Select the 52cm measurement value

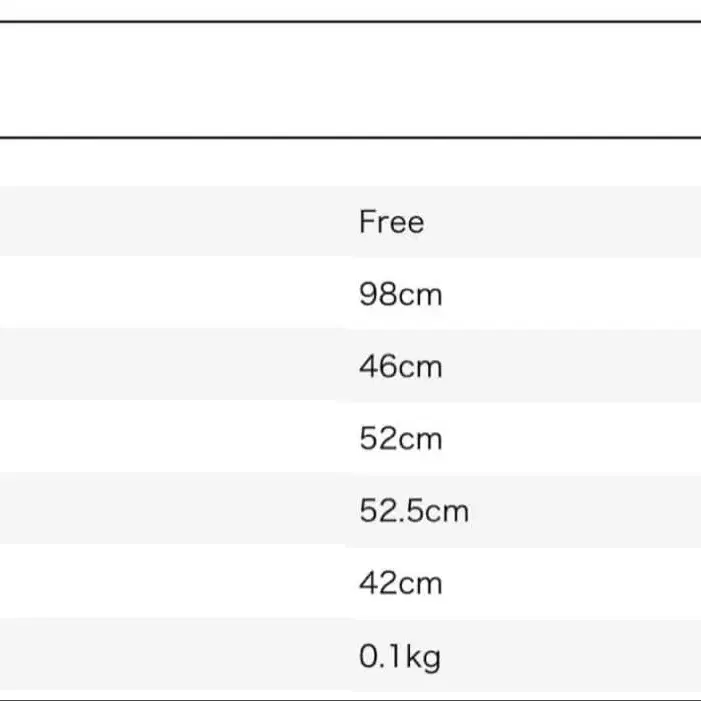click(x=400, y=439)
